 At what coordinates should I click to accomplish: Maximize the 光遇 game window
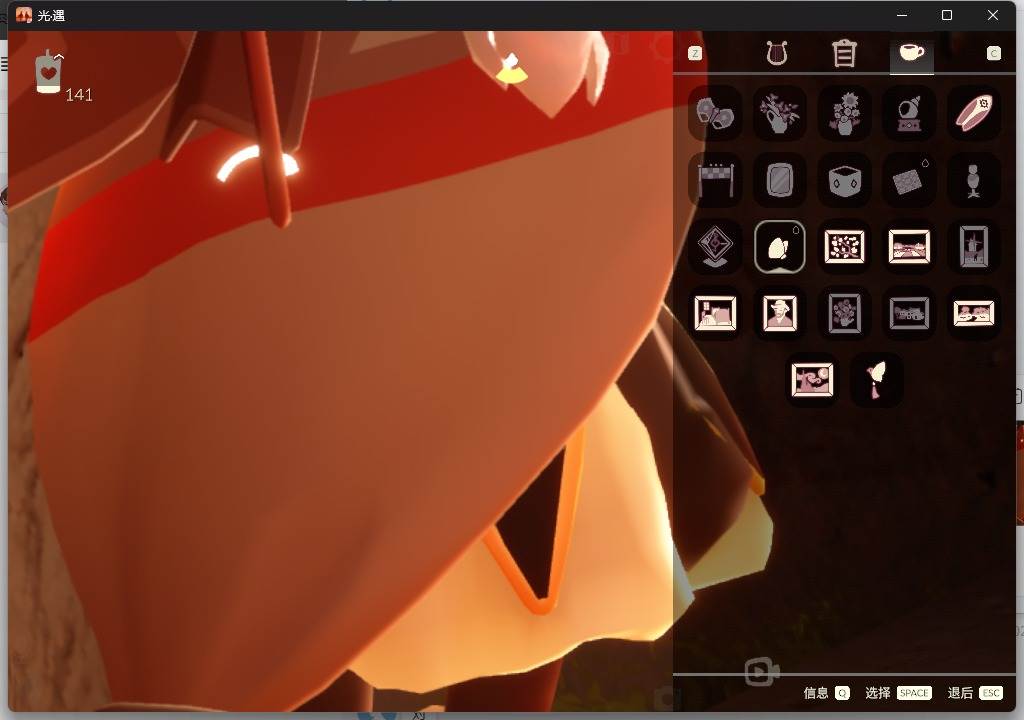click(x=947, y=15)
